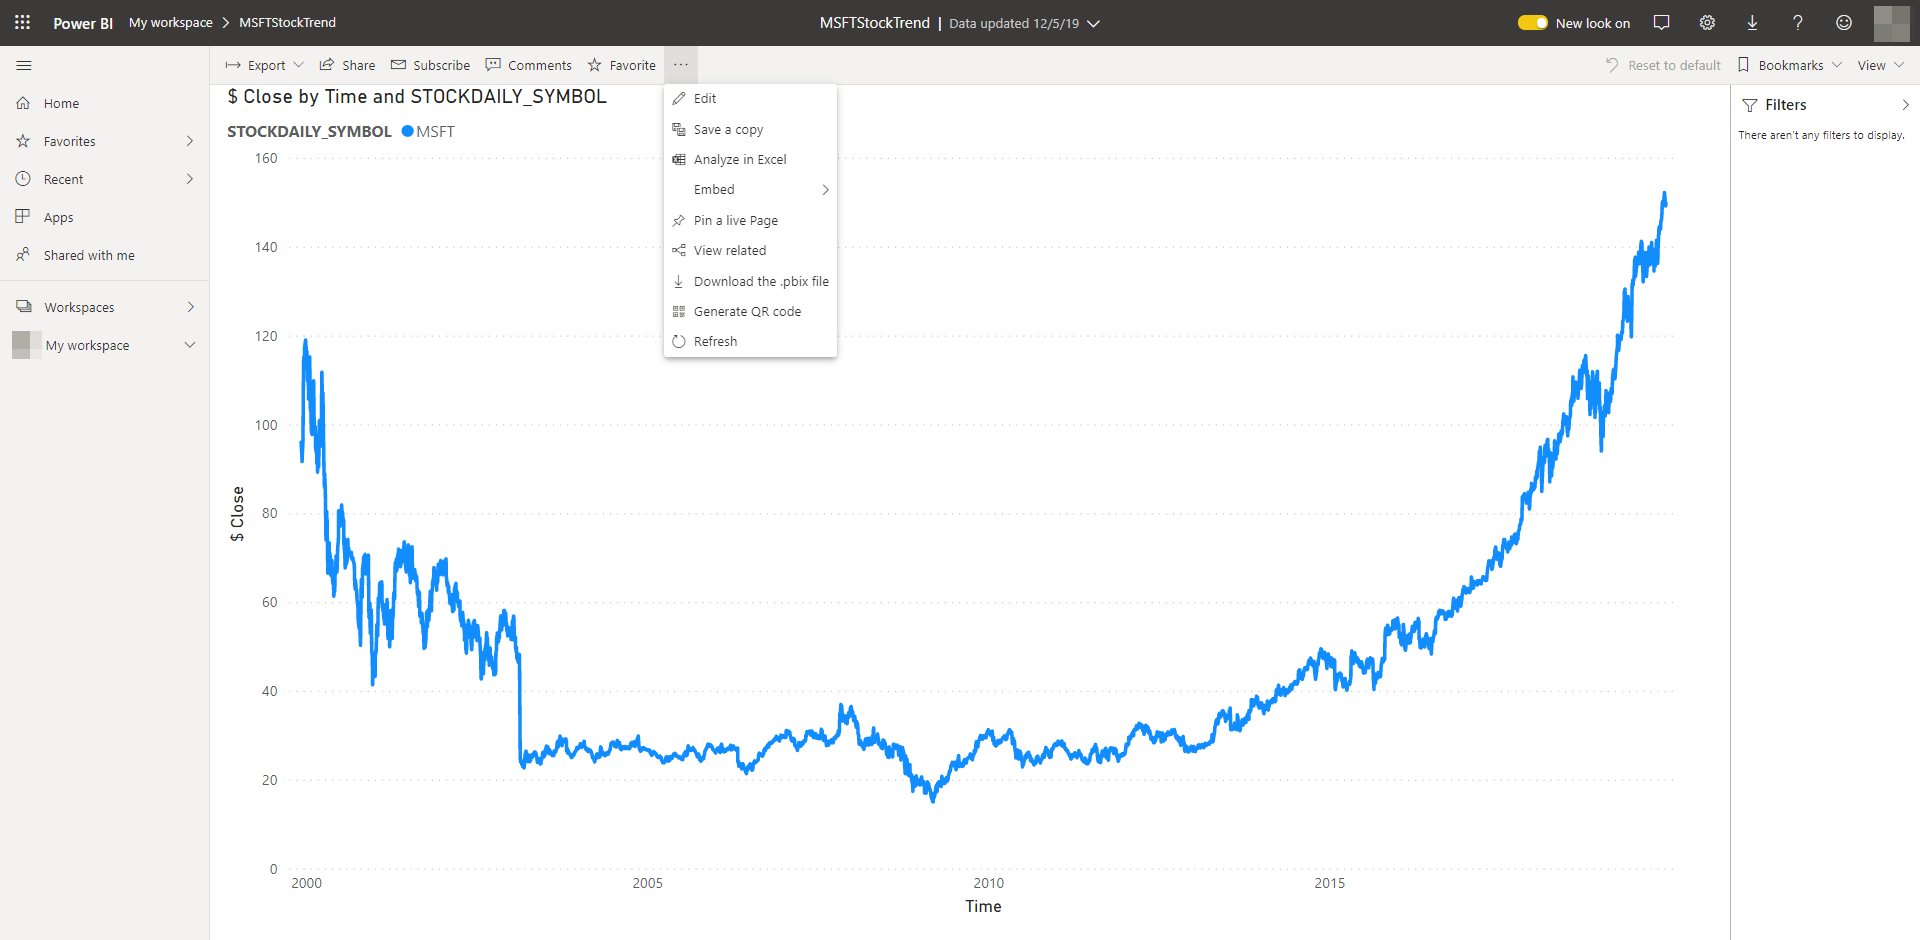Screen dimensions: 1920x940
Task: Open the settings gear icon
Action: 1707,22
